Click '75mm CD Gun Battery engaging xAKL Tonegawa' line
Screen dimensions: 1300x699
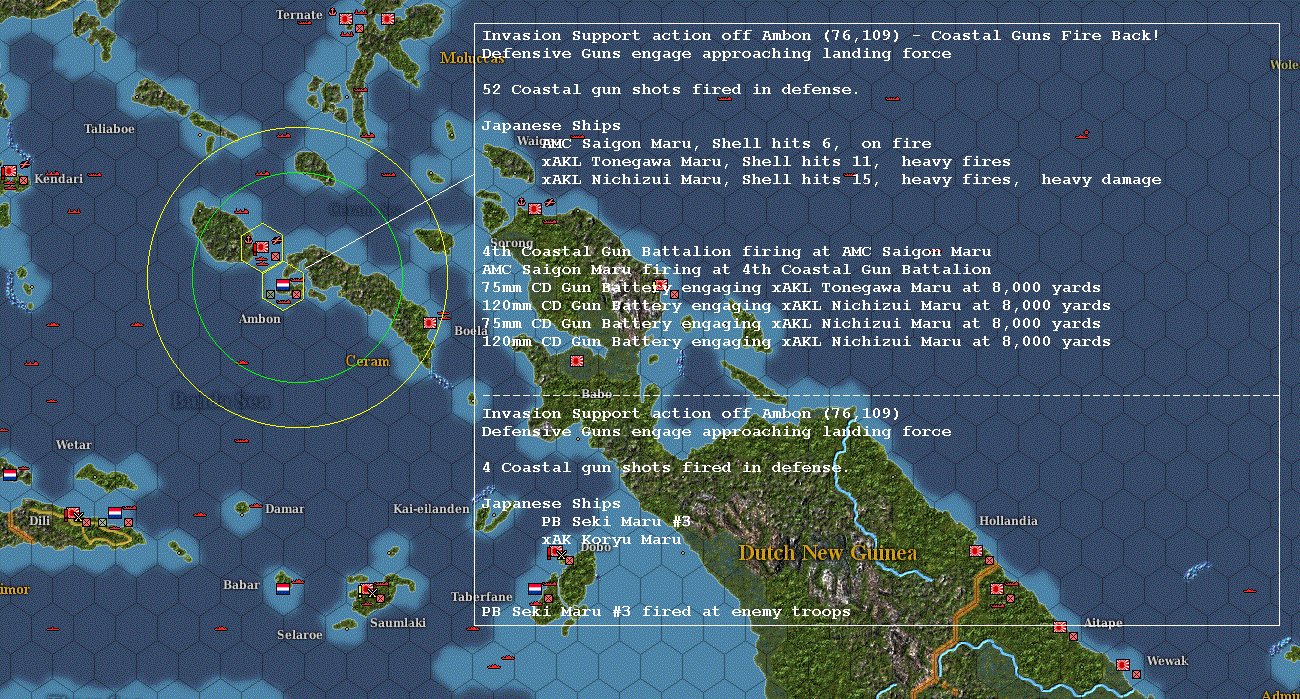click(791, 287)
